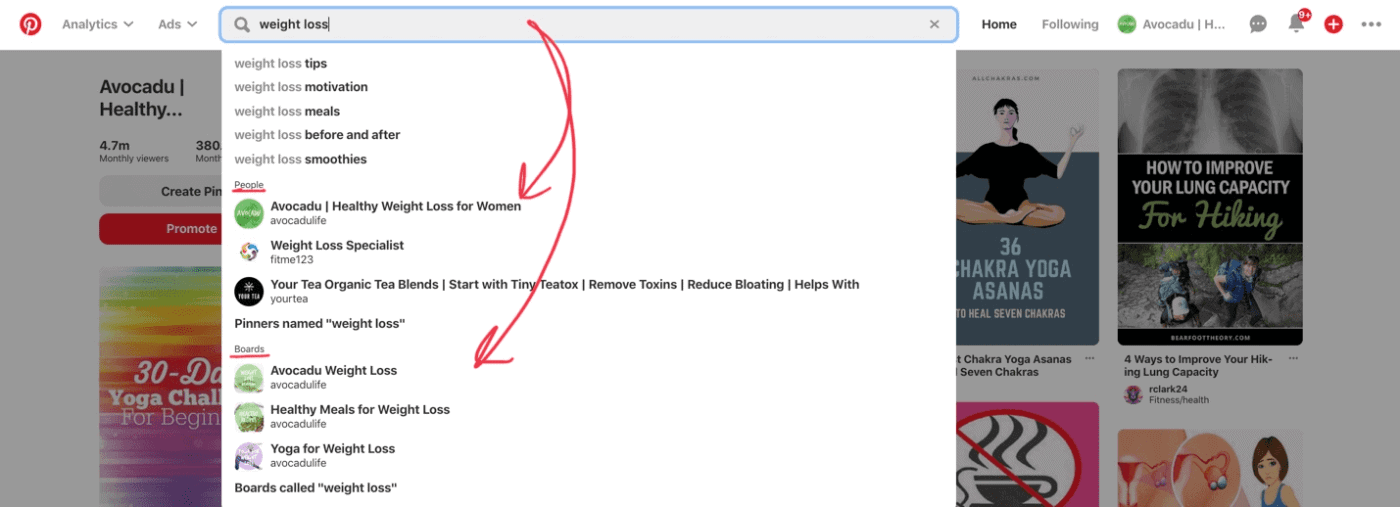
Task: Clear the search field with X
Action: pyautogui.click(x=935, y=24)
